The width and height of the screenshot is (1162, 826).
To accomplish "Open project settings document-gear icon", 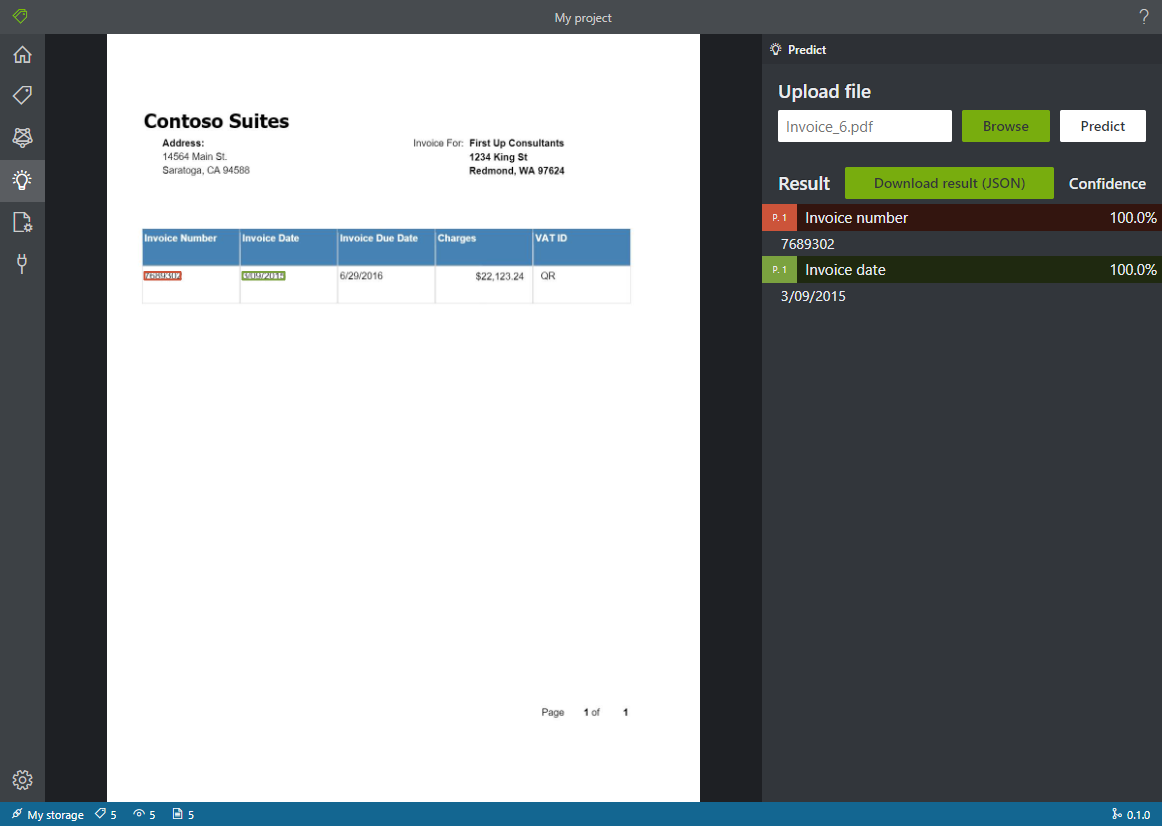I will (22, 222).
